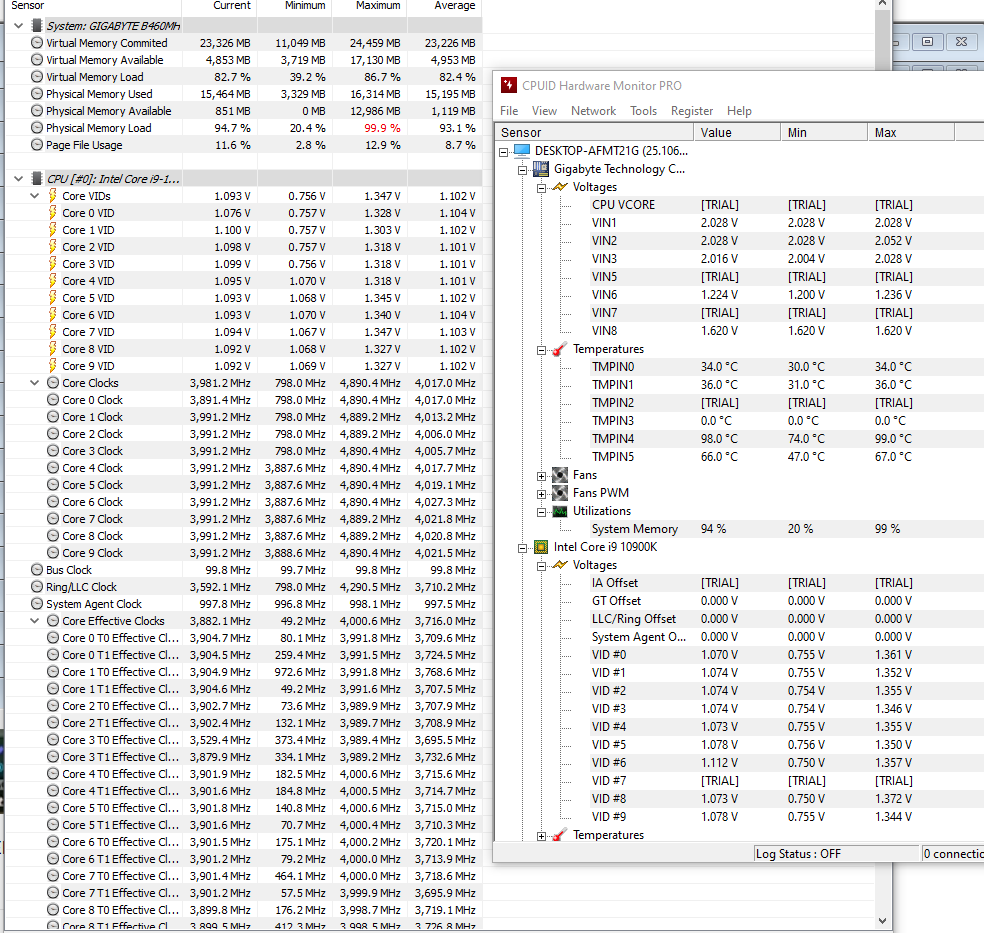Click the DESKTOP-AFMT21G computer icon
The height and width of the screenshot is (933, 984).
521,151
